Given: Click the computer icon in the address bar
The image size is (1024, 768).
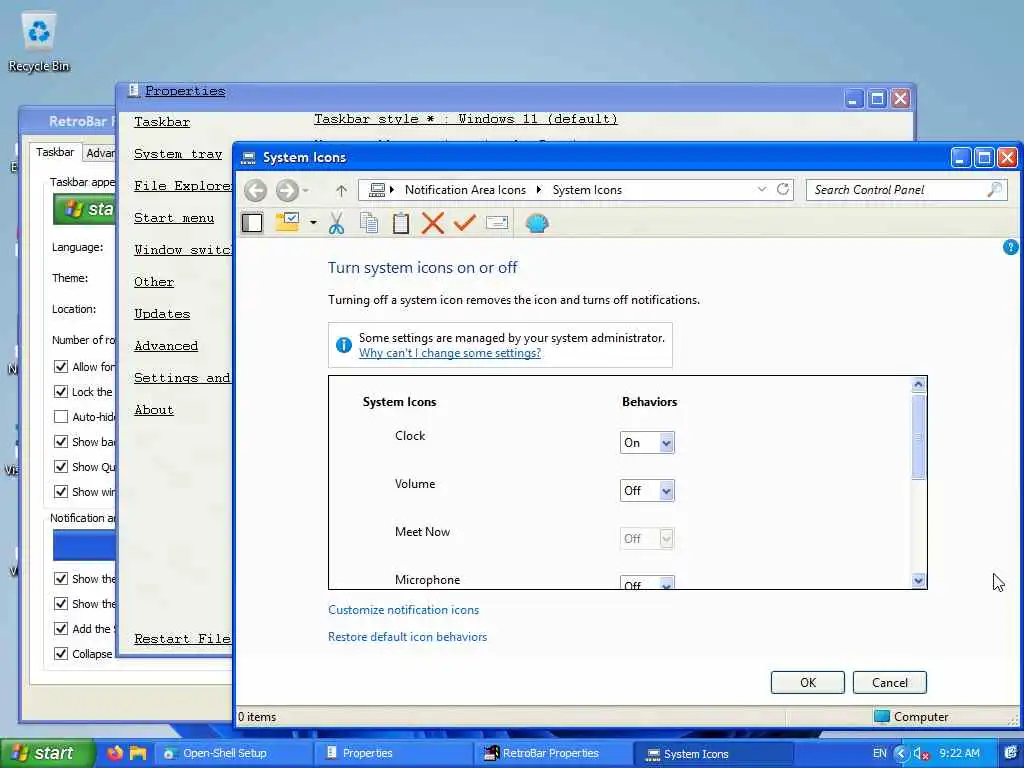Looking at the screenshot, I should (377, 190).
